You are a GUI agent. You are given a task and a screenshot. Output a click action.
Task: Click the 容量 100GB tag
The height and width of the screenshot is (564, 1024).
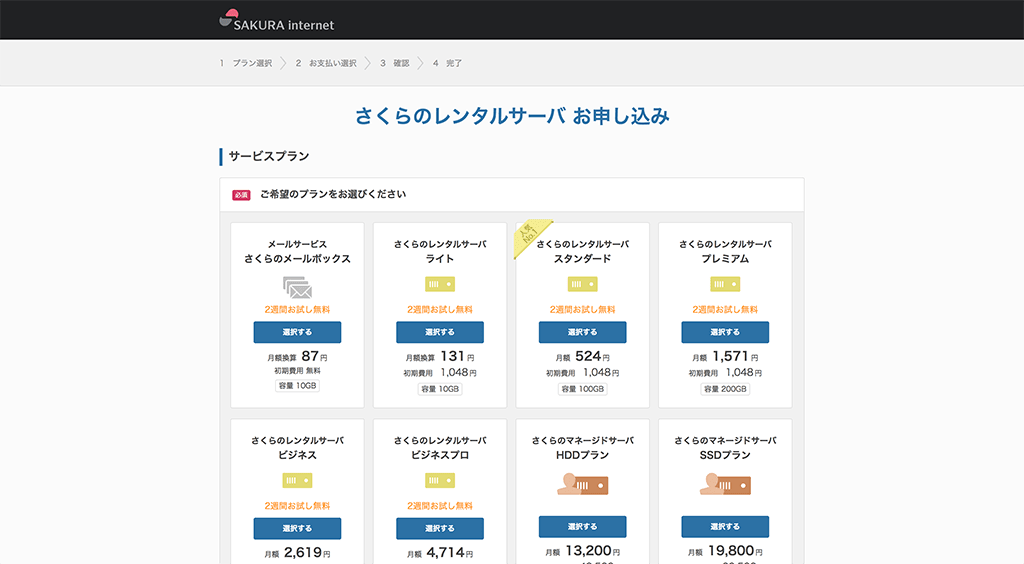[x=583, y=389]
